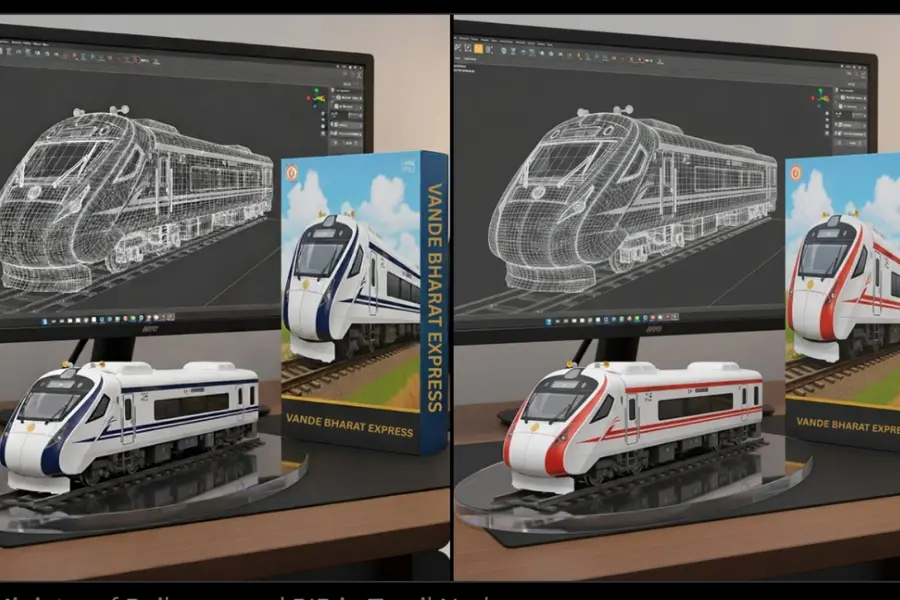The width and height of the screenshot is (900, 600).
Task: Click the navigation axis gizmo on left monitor
Action: coord(317,98)
